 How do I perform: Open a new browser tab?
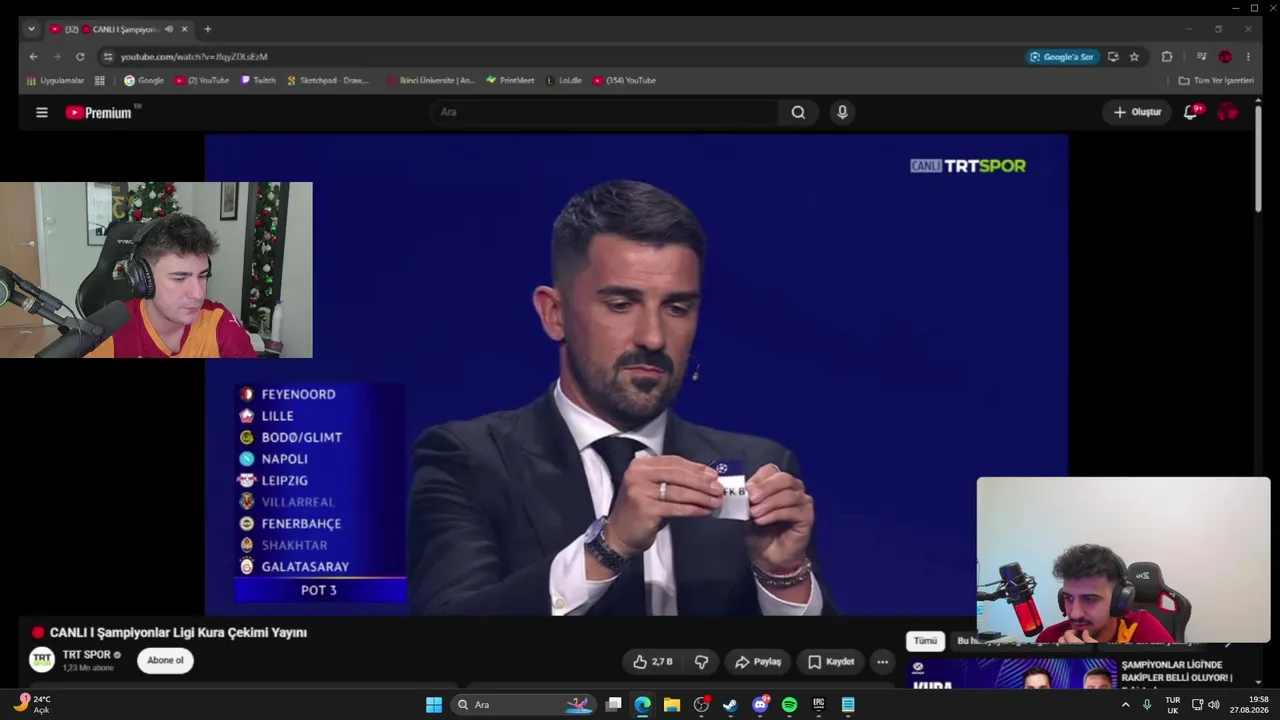pyautogui.click(x=207, y=29)
